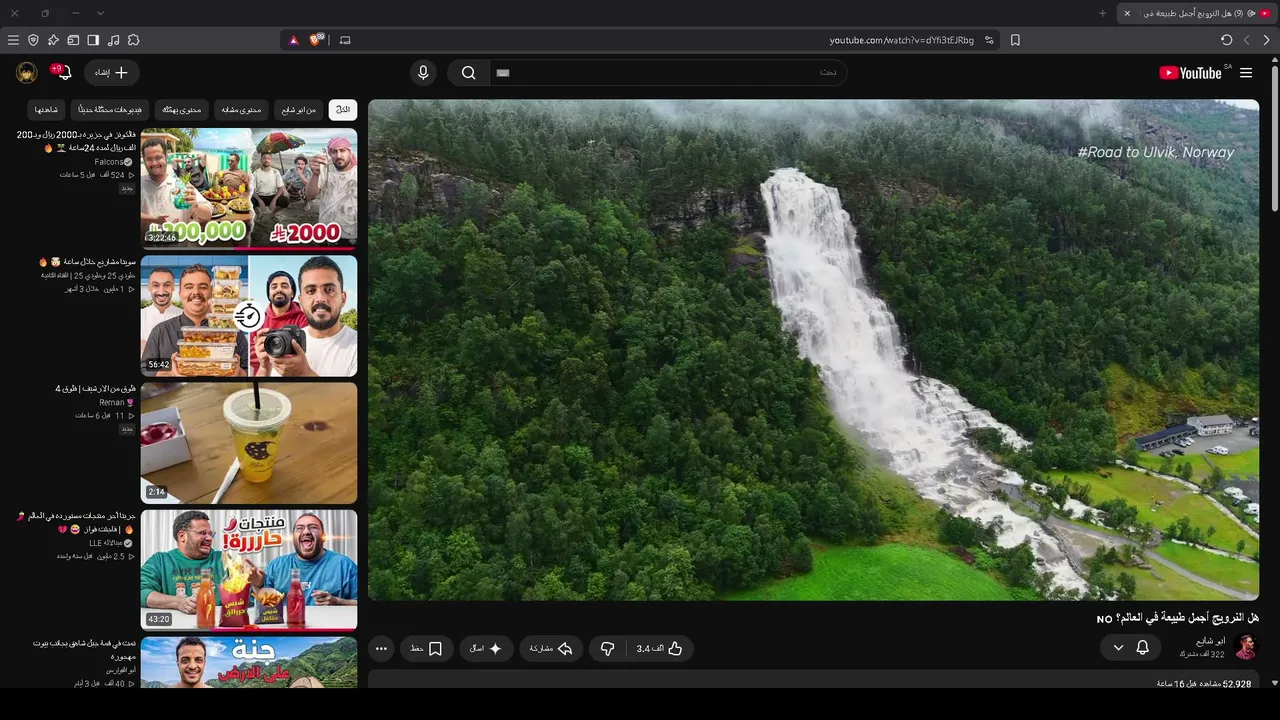Click the إنشاء create button
This screenshot has height=720, width=1280.
tap(112, 73)
